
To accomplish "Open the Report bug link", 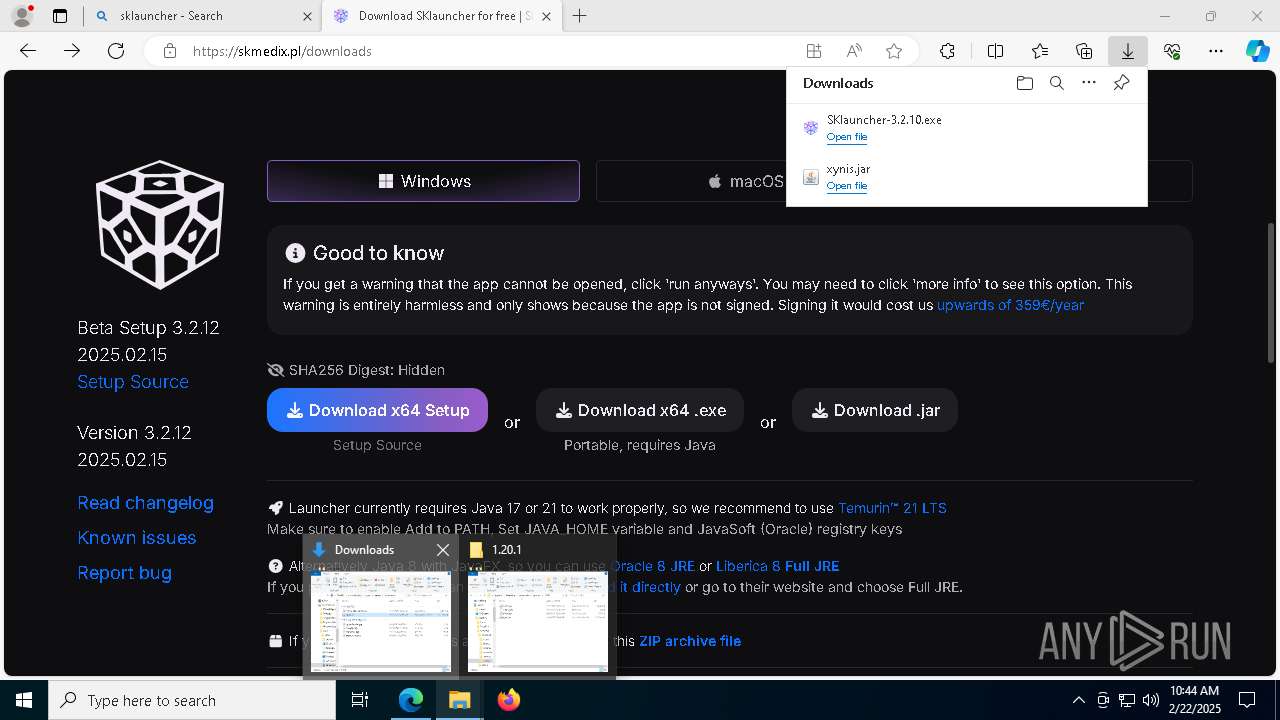I will point(125,573).
